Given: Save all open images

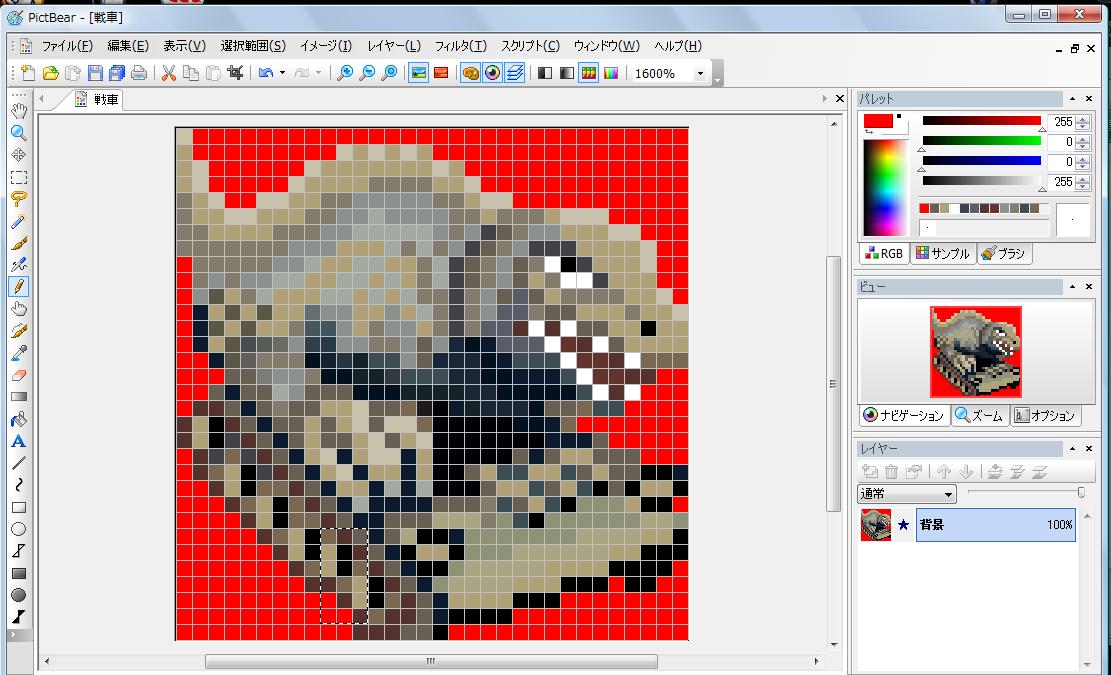Looking at the screenshot, I should [x=117, y=73].
